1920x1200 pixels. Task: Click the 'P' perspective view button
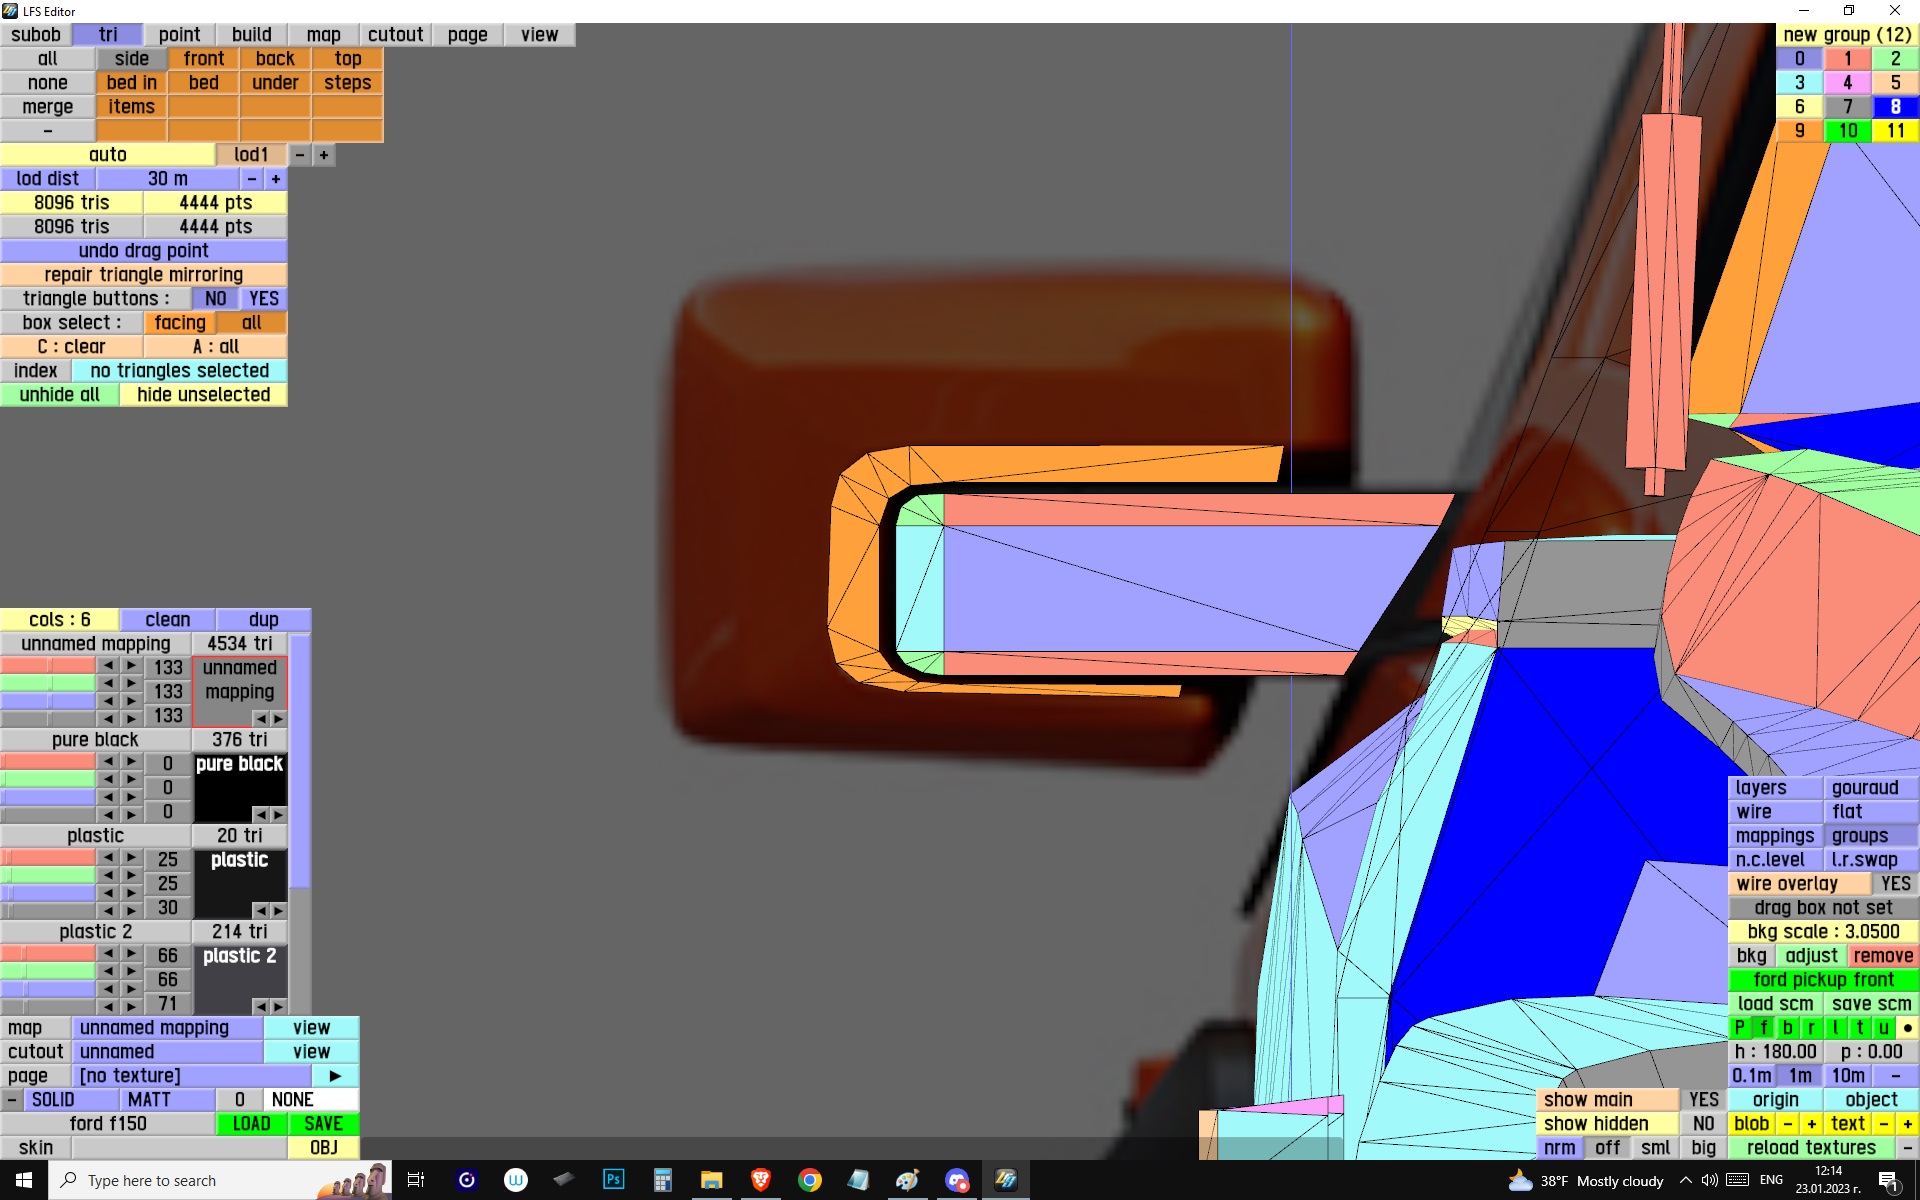point(1739,1027)
